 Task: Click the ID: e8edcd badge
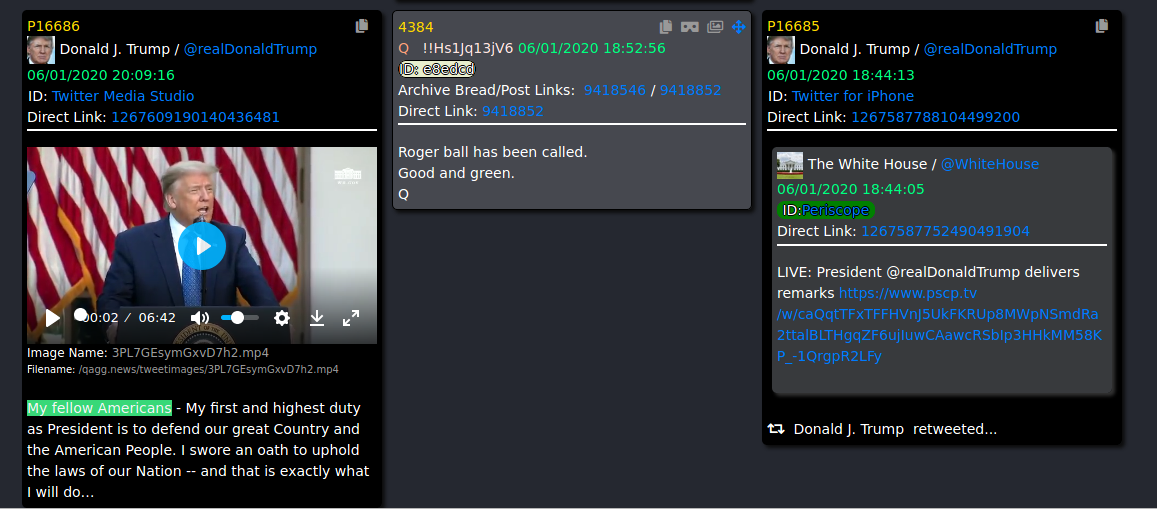(437, 69)
